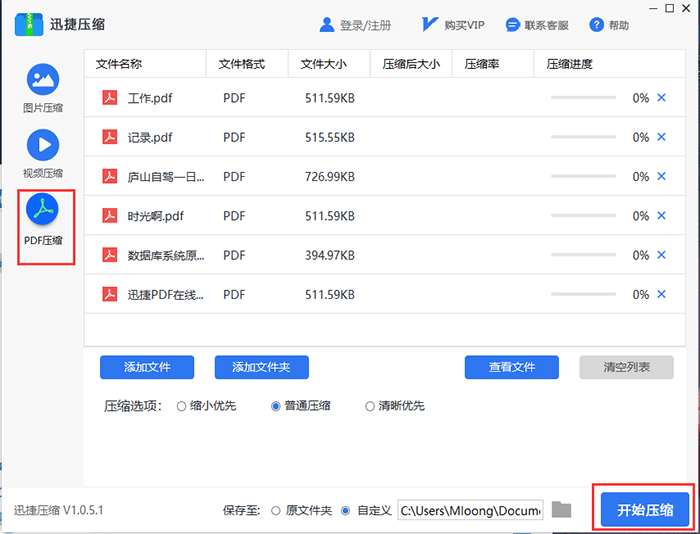Click 添加文件夹 button

pos(262,367)
